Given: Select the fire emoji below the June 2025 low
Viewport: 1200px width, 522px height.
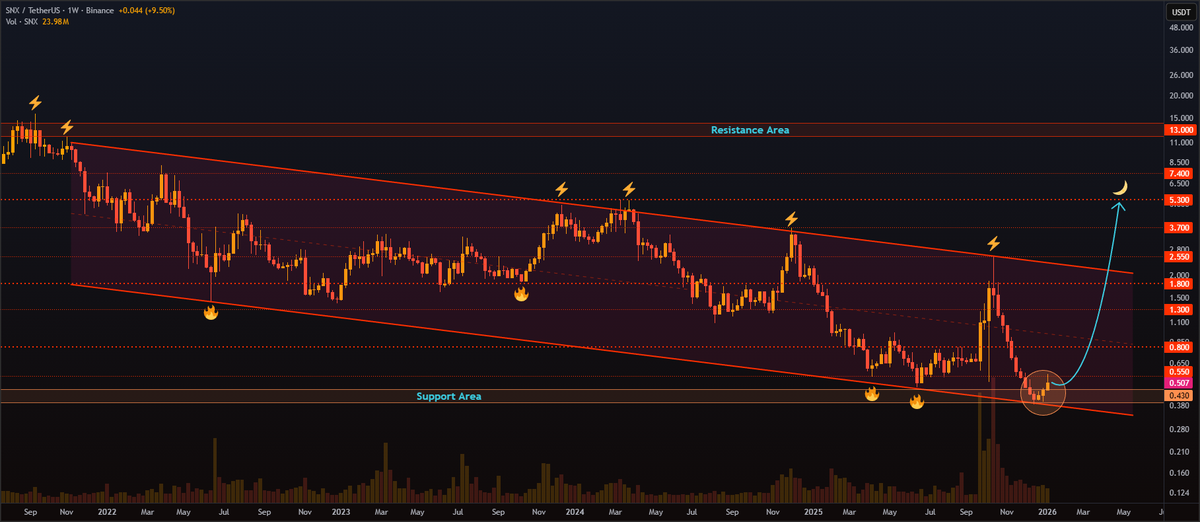Looking at the screenshot, I should click(x=915, y=402).
